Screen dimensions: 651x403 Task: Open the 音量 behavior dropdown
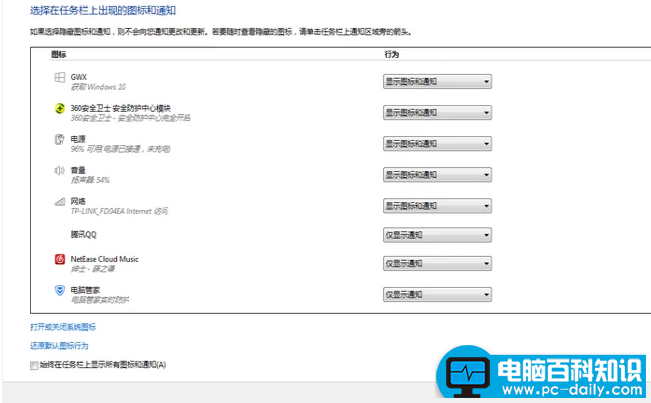point(437,175)
